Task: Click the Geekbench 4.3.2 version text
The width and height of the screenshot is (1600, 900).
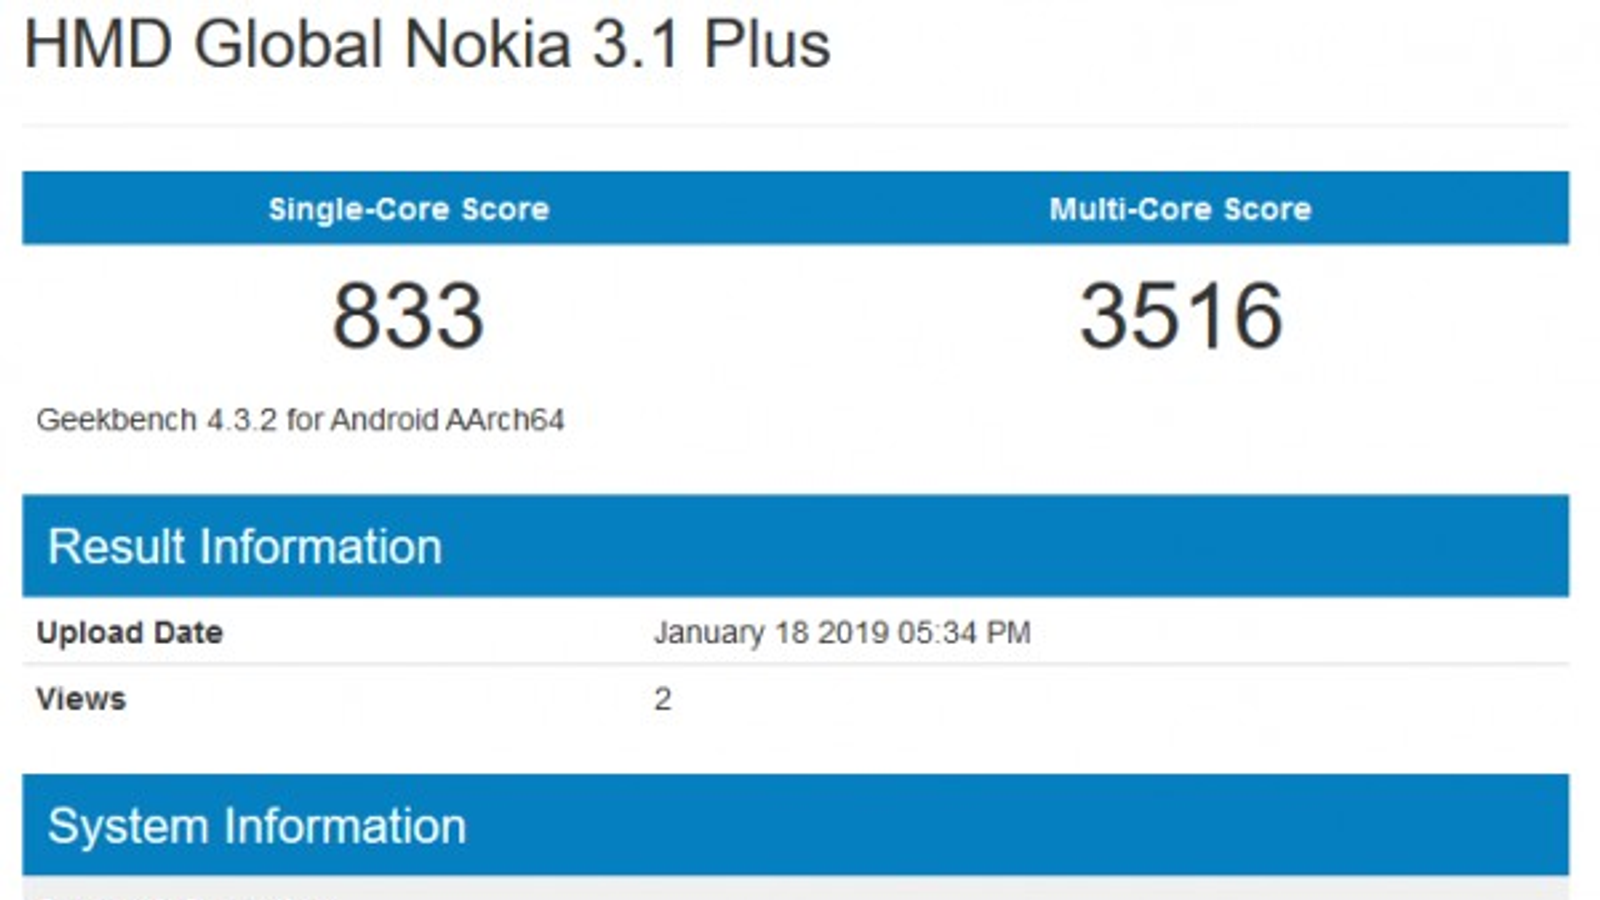Action: click(x=300, y=420)
